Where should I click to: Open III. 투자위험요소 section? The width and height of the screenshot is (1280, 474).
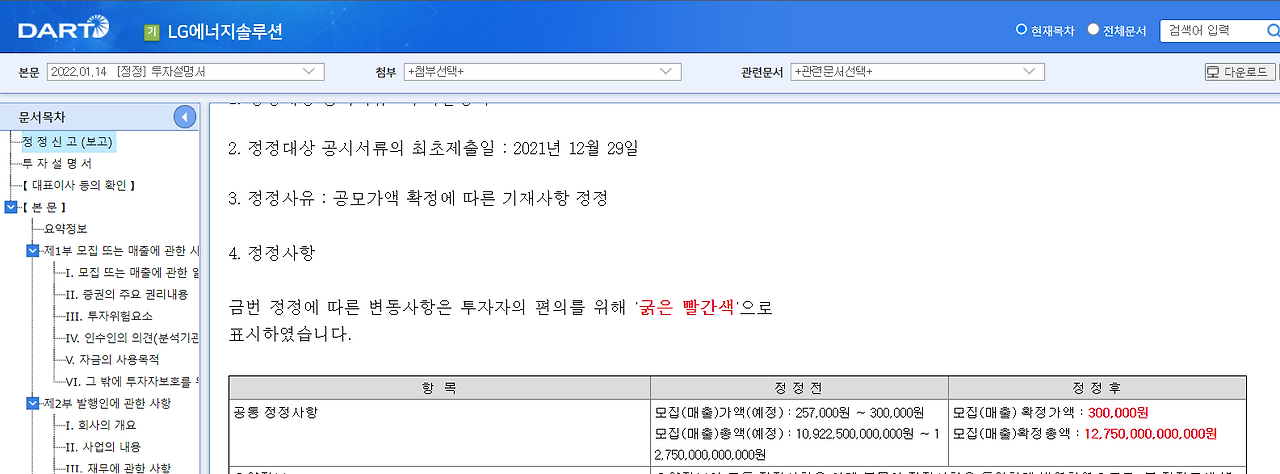pyautogui.click(x=109, y=316)
